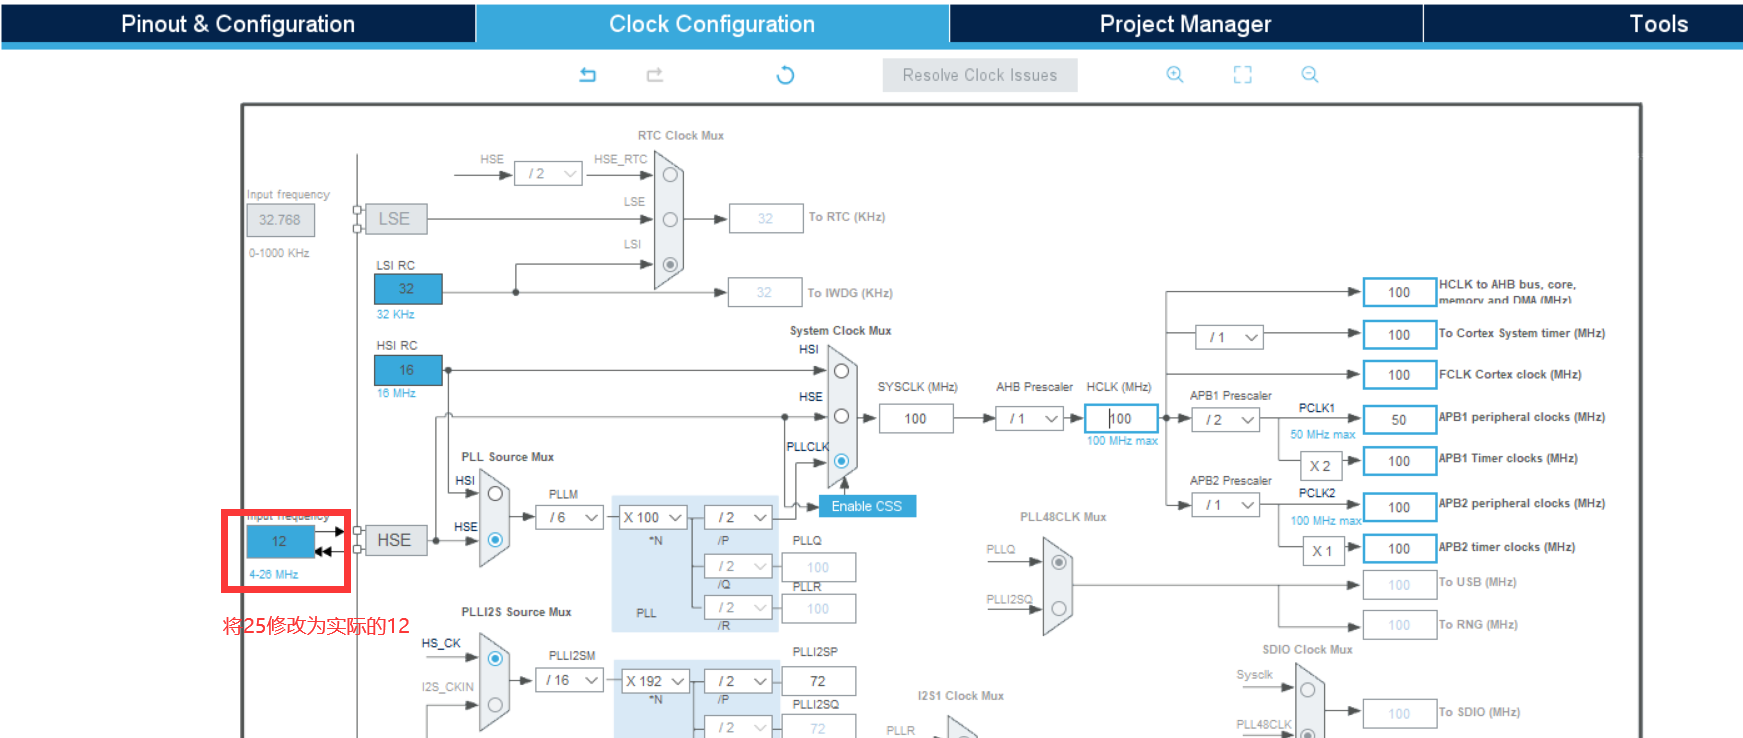The image size is (1743, 738).
Task: Open the Project Manager tab
Action: click(x=1185, y=24)
